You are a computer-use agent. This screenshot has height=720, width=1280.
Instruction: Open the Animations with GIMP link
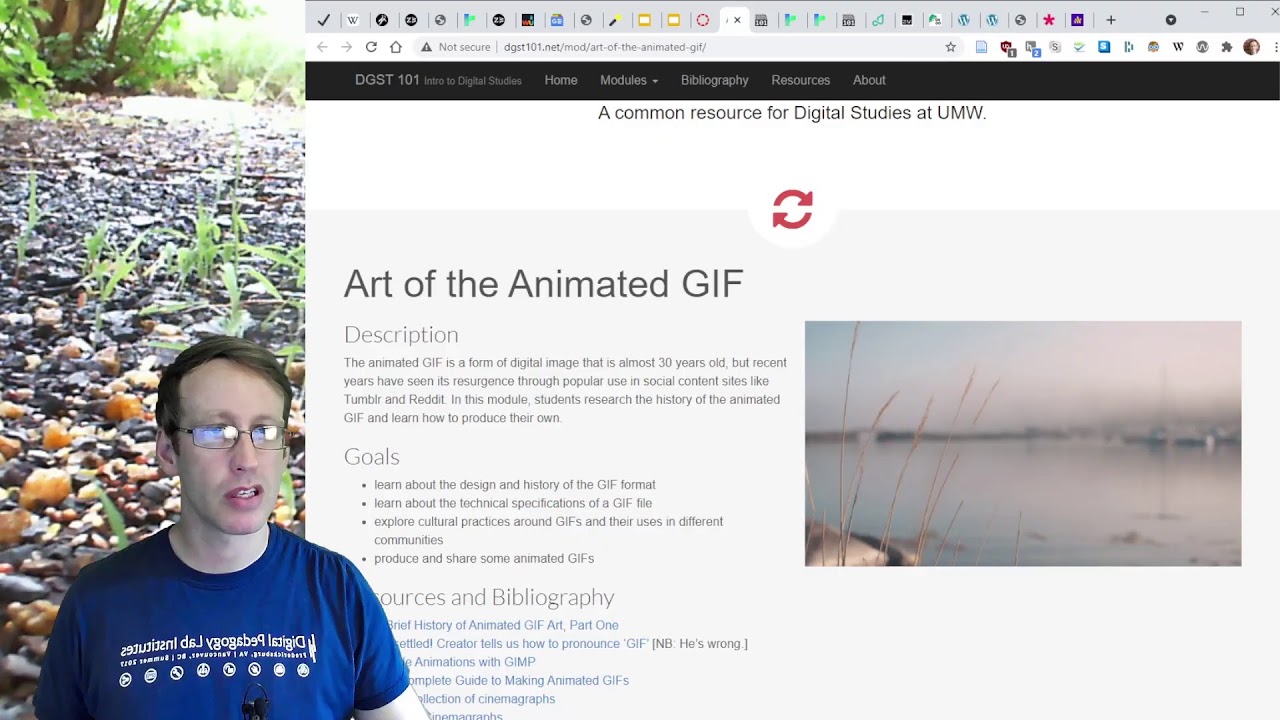(472, 662)
